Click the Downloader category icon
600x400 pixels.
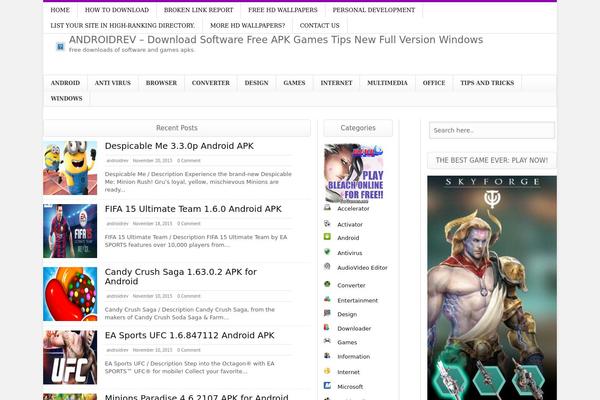pyautogui.click(x=327, y=327)
